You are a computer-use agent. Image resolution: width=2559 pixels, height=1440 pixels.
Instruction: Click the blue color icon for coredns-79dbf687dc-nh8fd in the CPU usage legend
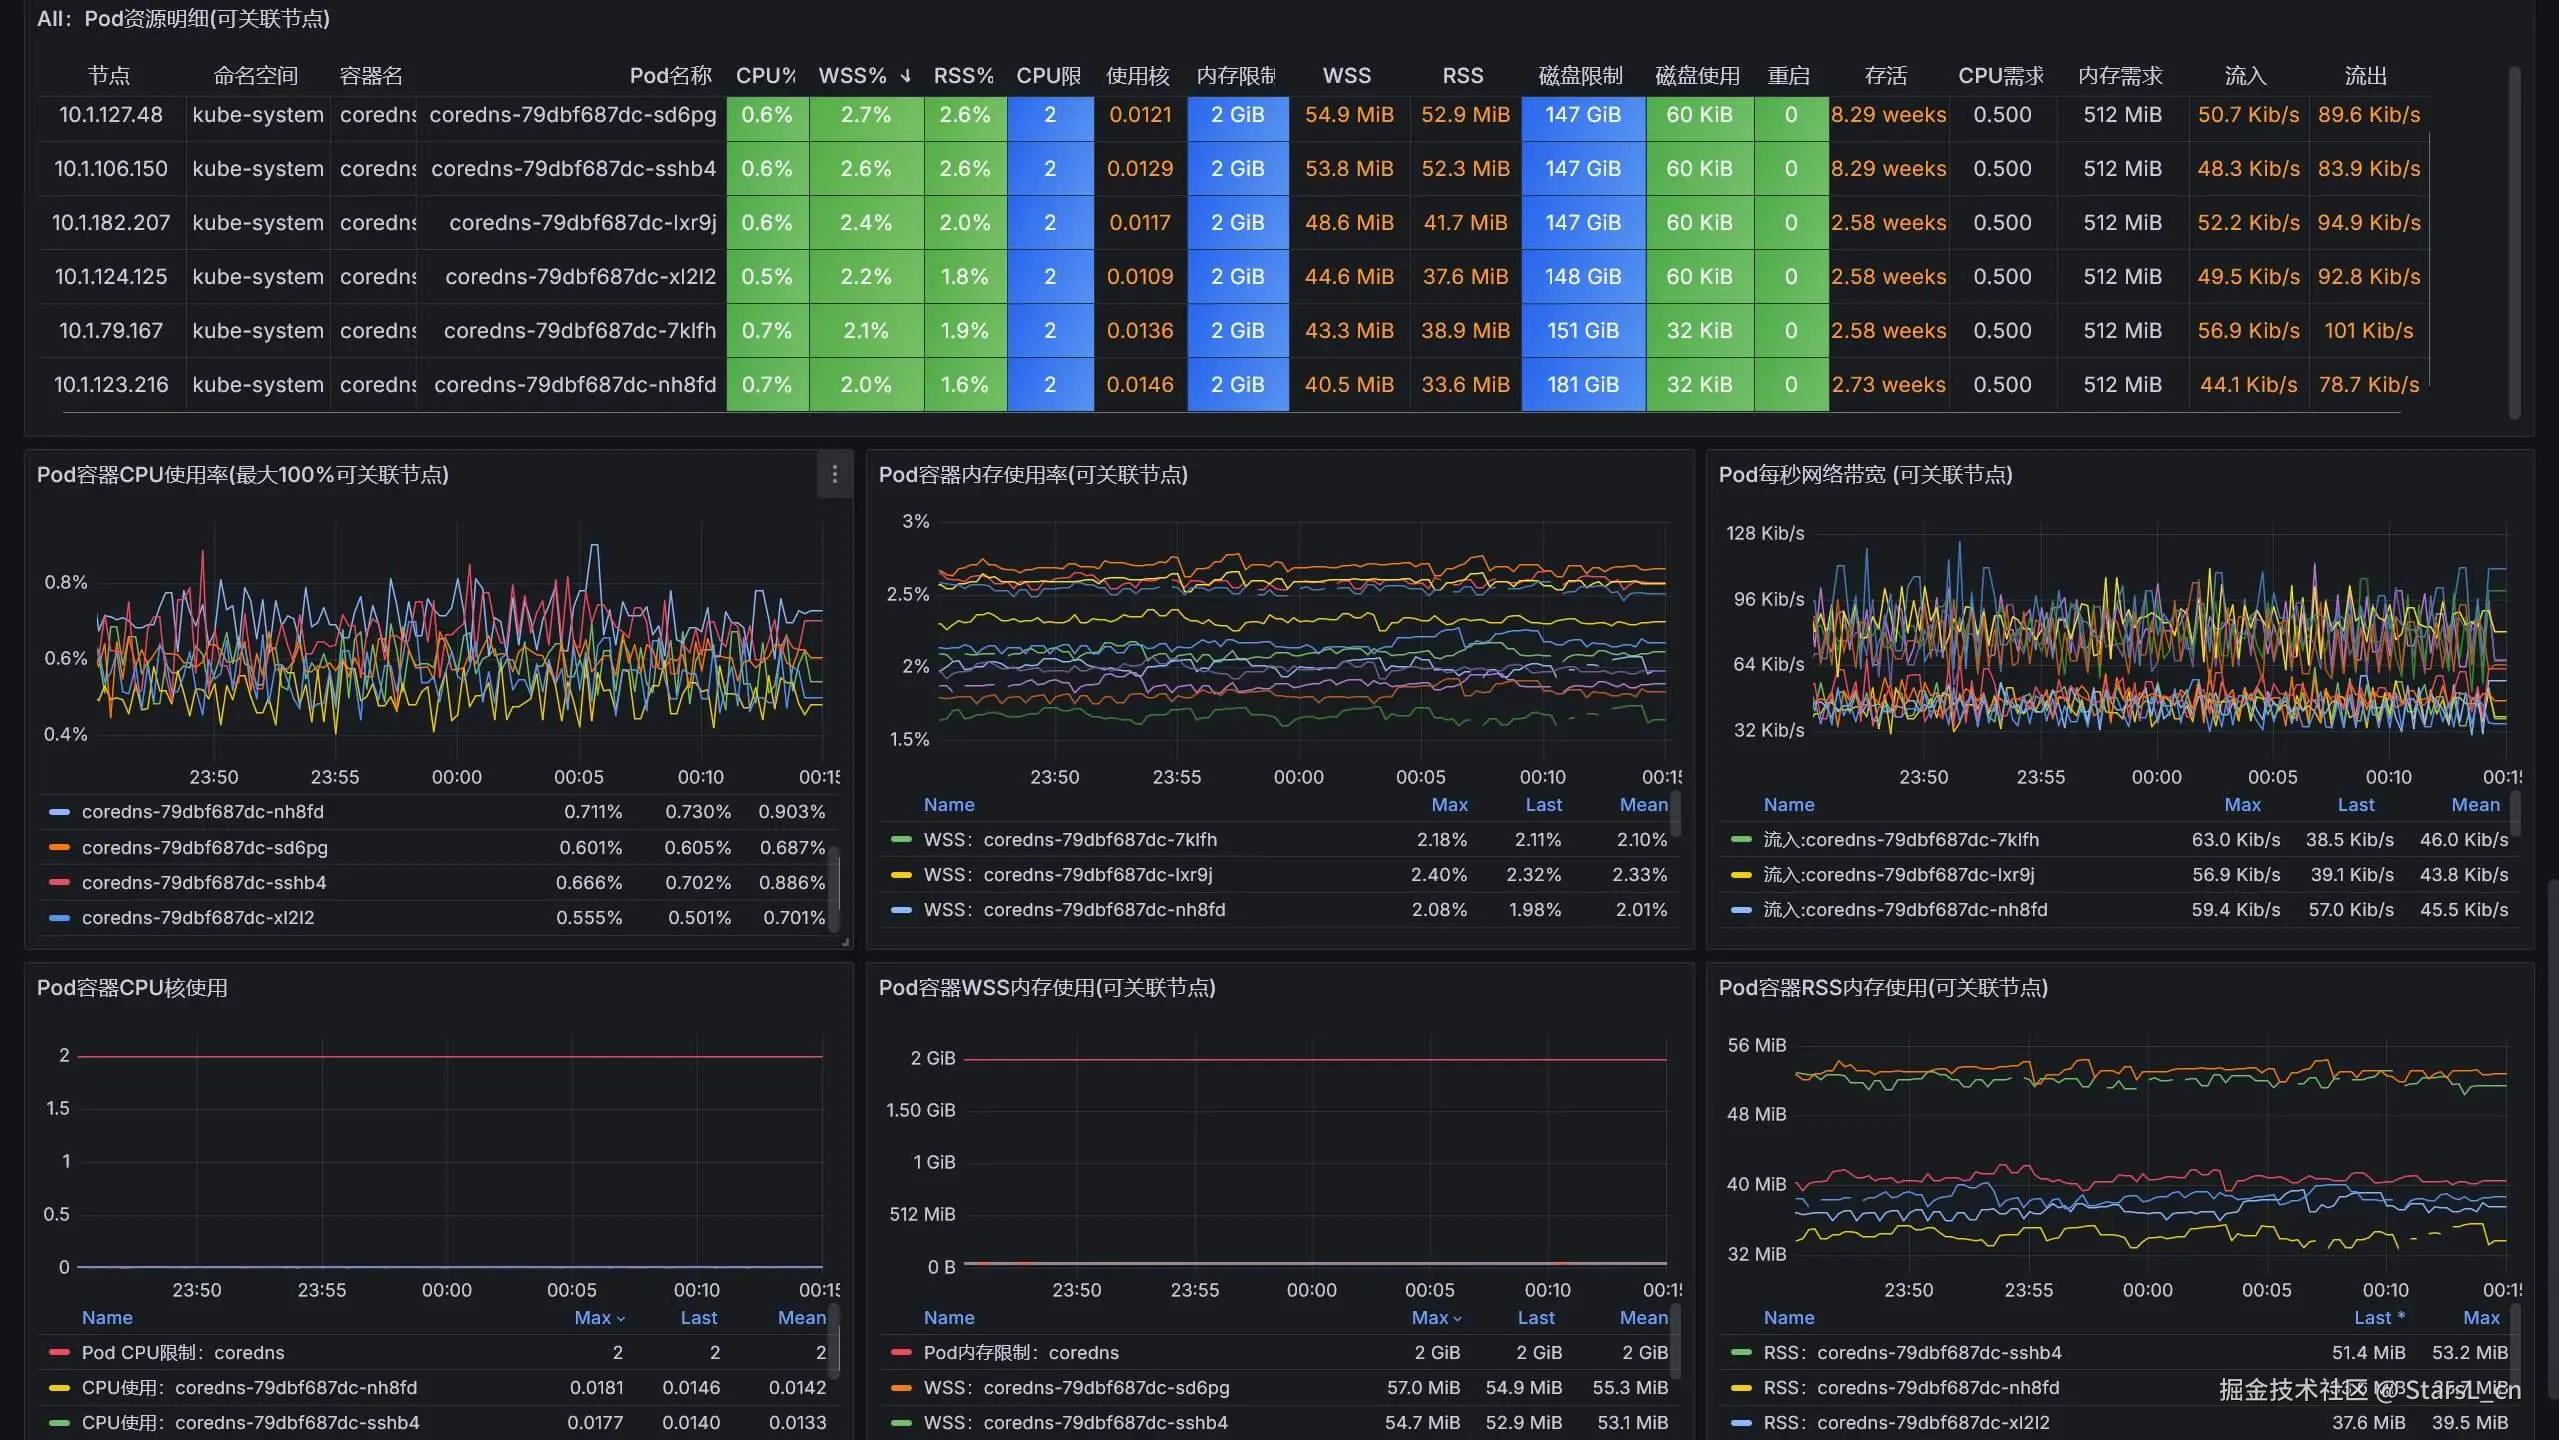point(59,812)
